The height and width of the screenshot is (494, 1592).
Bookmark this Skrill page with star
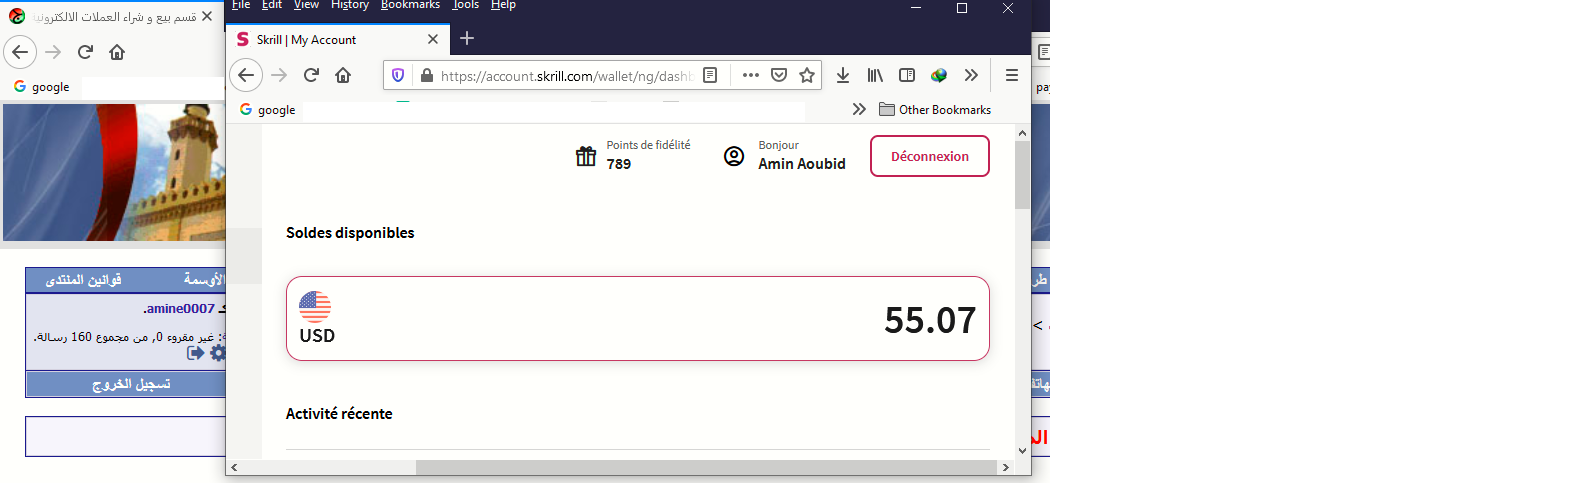pyautogui.click(x=807, y=75)
